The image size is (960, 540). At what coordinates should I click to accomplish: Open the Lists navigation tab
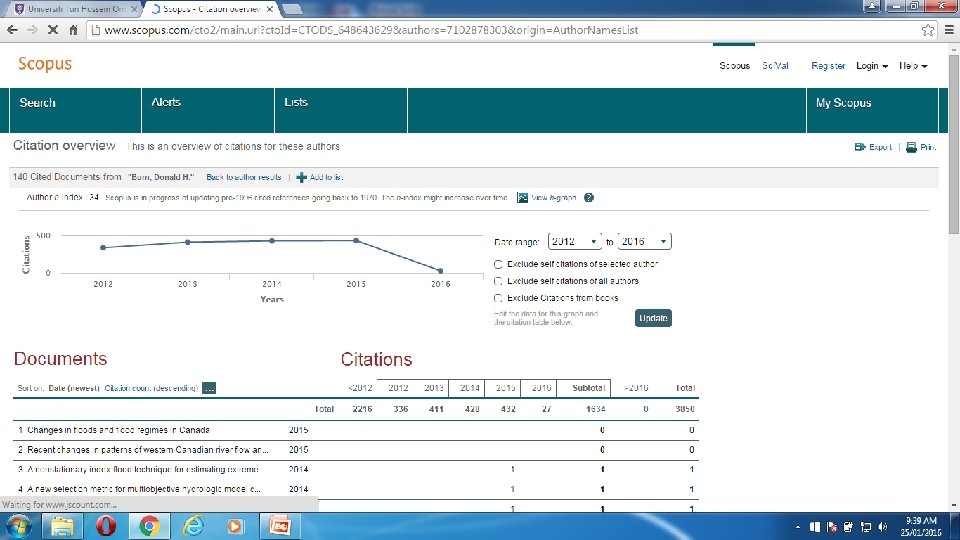tap(340, 110)
